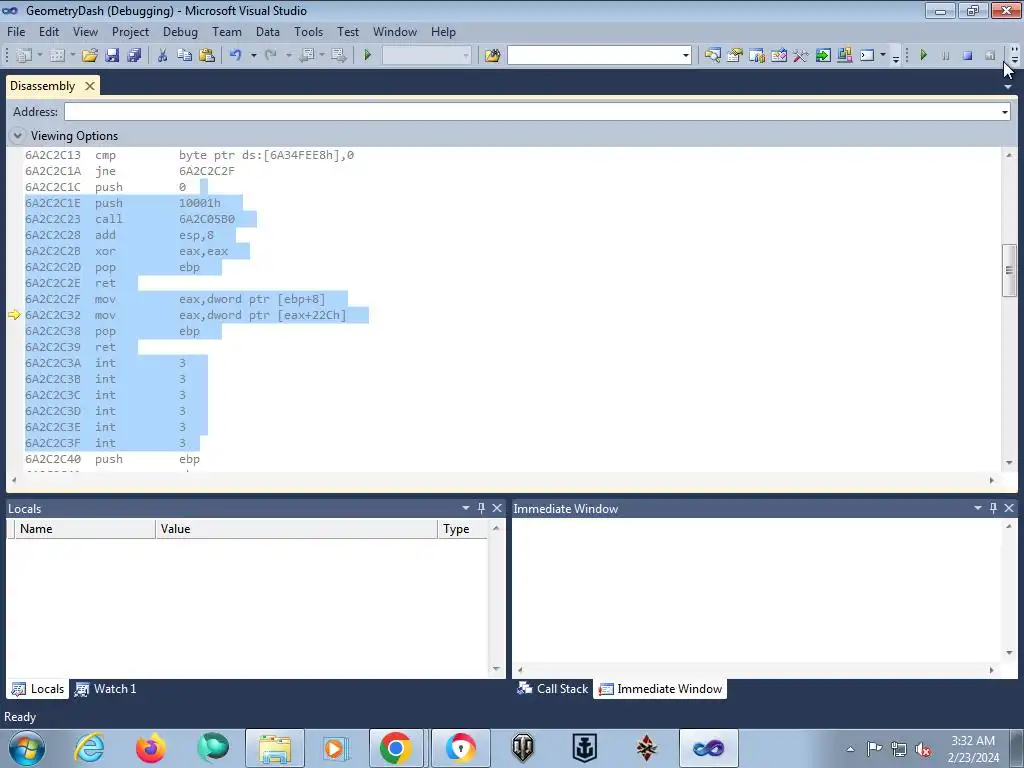1024x768 pixels.
Task: Click the Value column header in Locals
Action: pyautogui.click(x=296, y=529)
